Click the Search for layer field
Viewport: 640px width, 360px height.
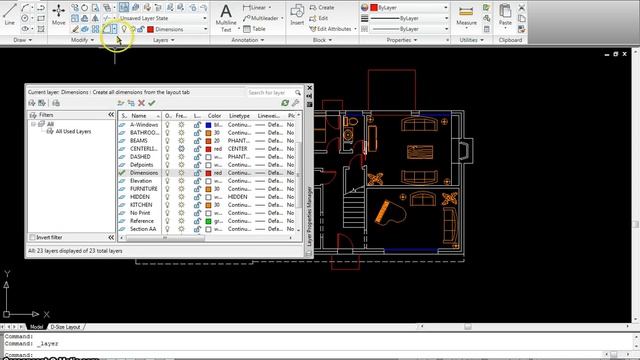(x=270, y=93)
